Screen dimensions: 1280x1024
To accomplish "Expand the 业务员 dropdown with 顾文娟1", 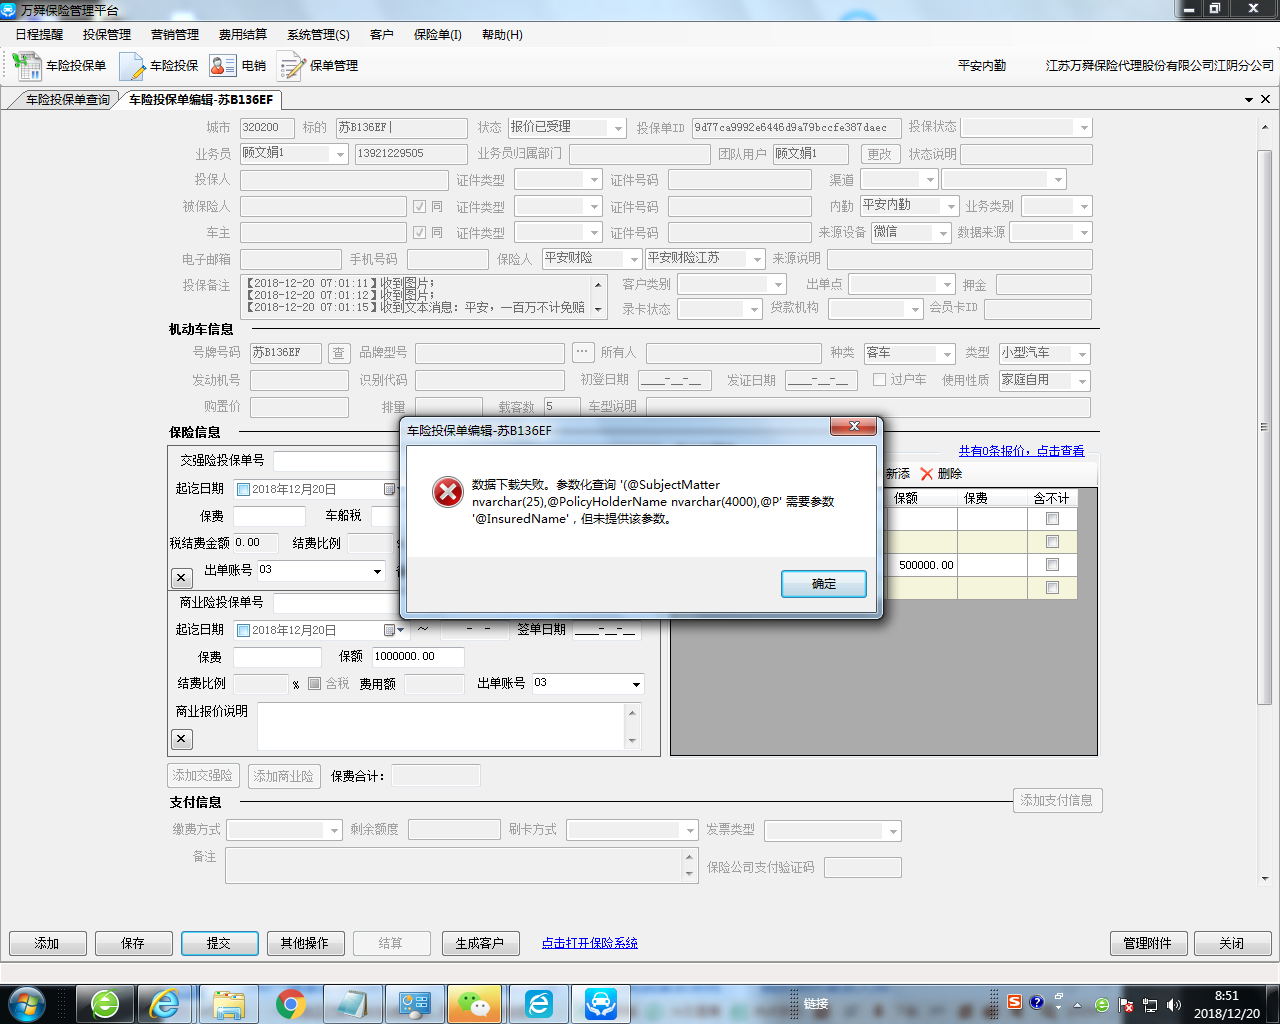I will pos(340,154).
